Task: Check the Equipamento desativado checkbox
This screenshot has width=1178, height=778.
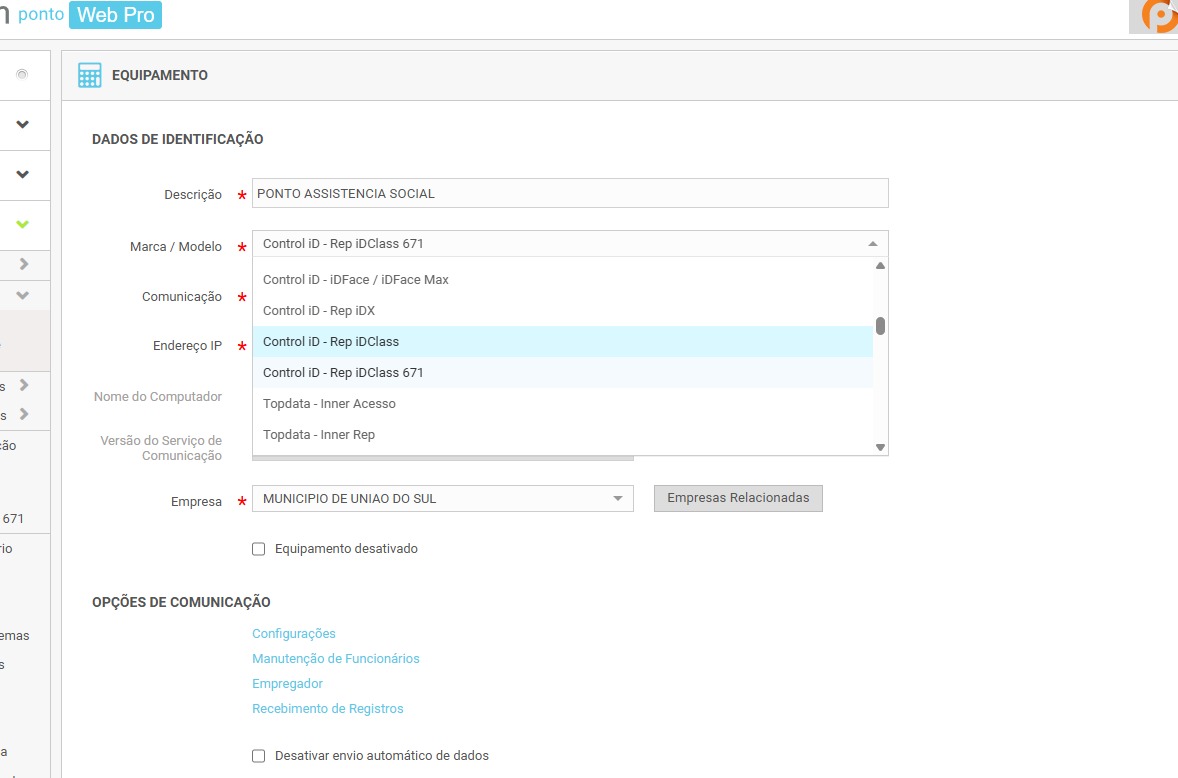Action: coord(259,549)
